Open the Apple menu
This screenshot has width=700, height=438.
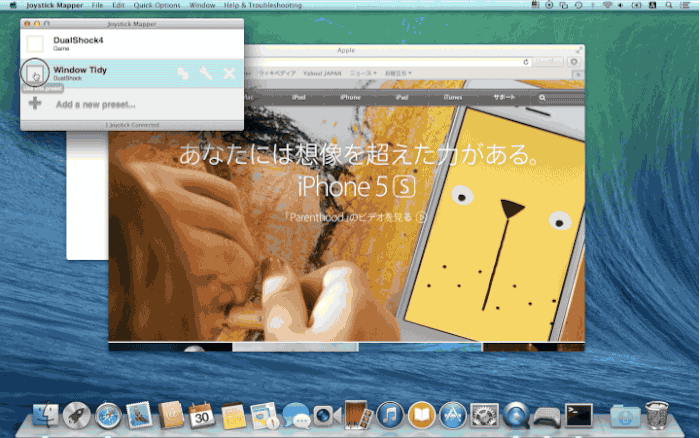tap(13, 5)
